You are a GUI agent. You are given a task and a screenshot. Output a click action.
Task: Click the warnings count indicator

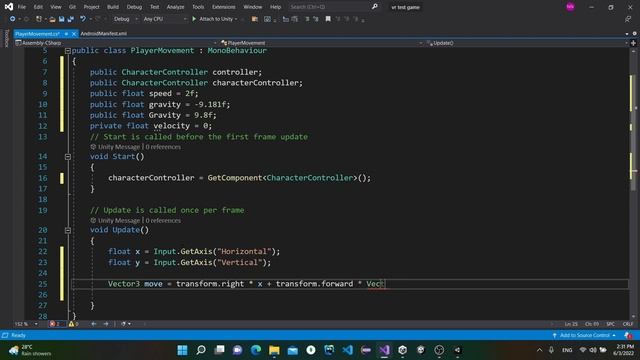73,324
